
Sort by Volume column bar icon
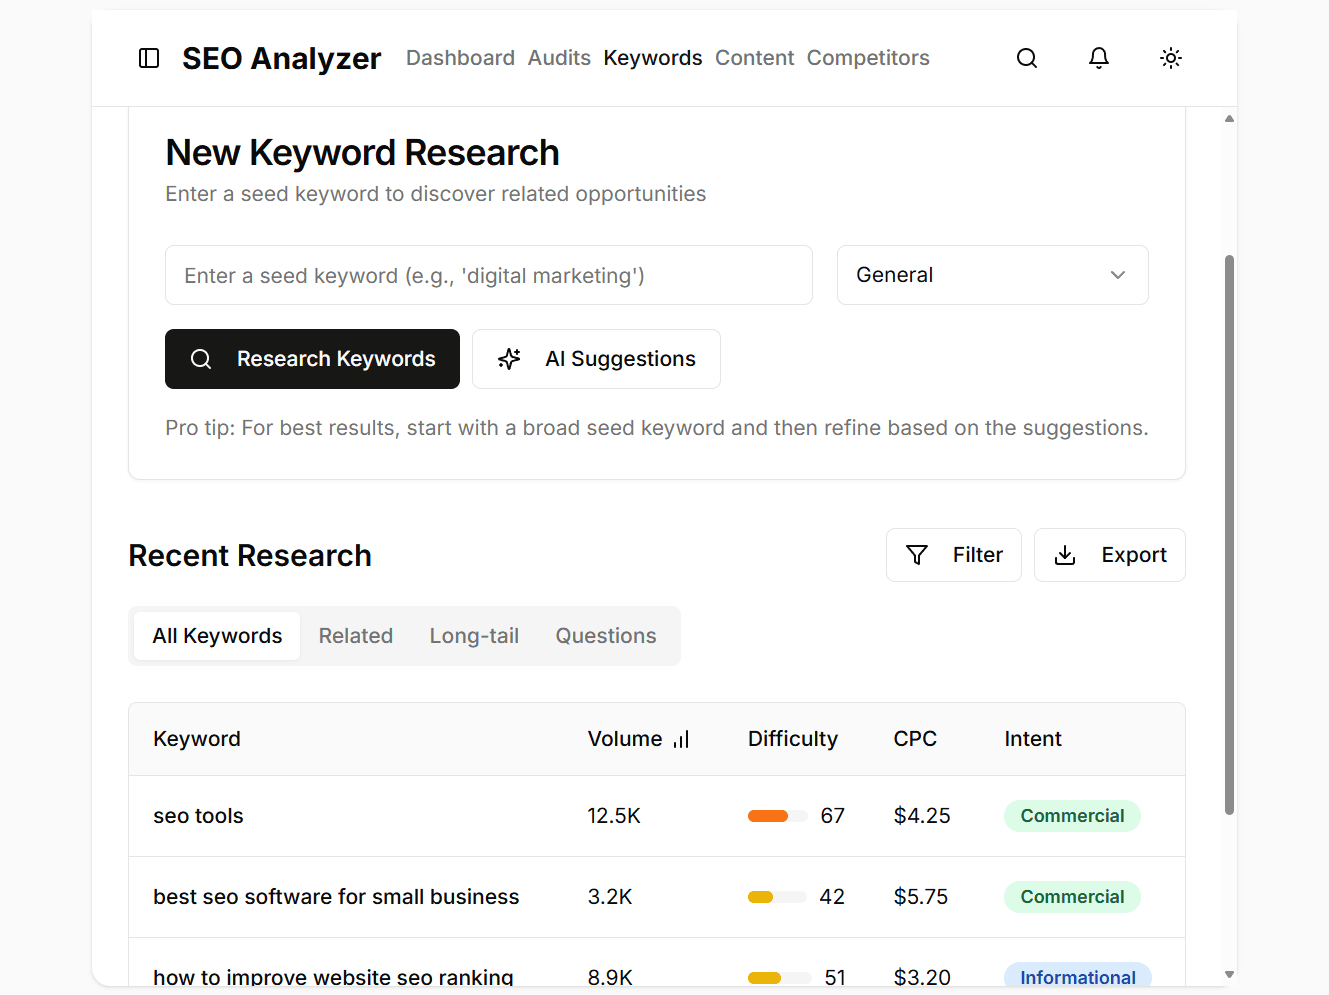click(x=681, y=740)
